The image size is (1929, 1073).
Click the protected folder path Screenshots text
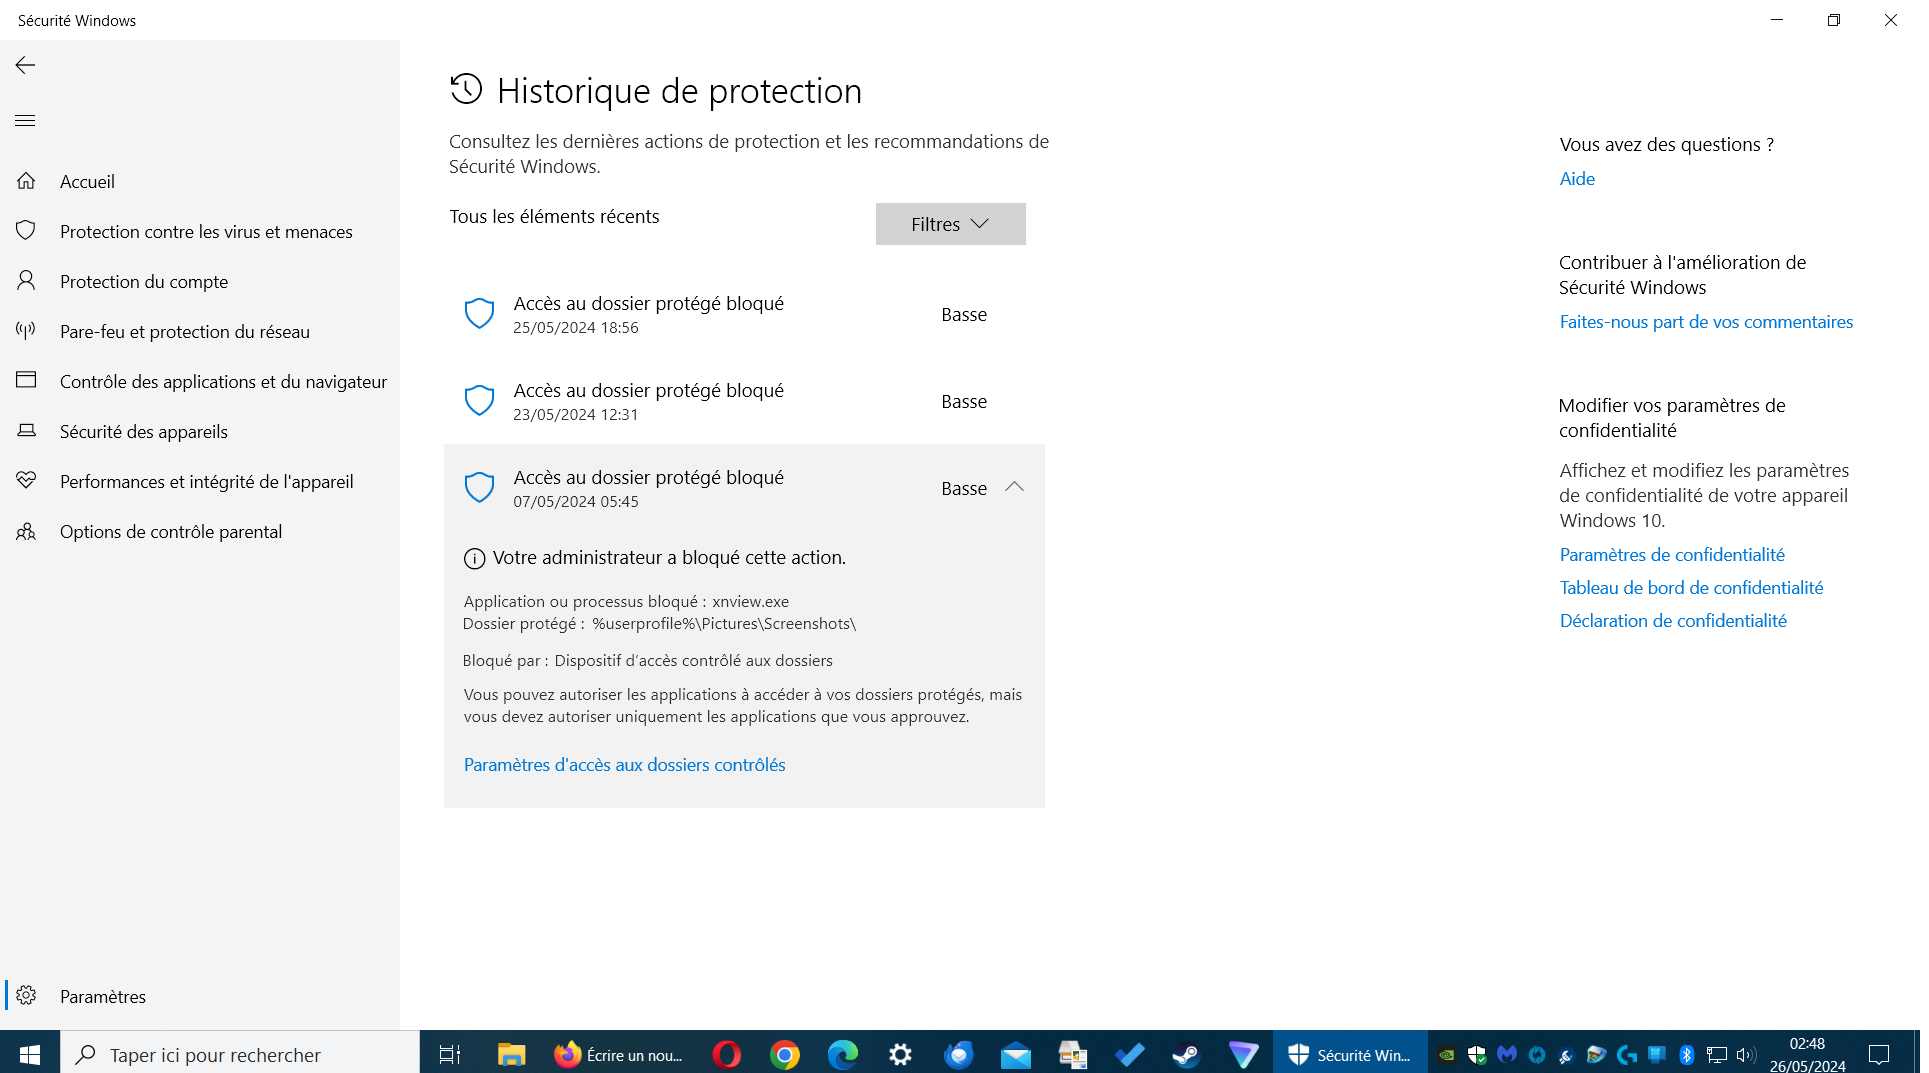tap(724, 624)
